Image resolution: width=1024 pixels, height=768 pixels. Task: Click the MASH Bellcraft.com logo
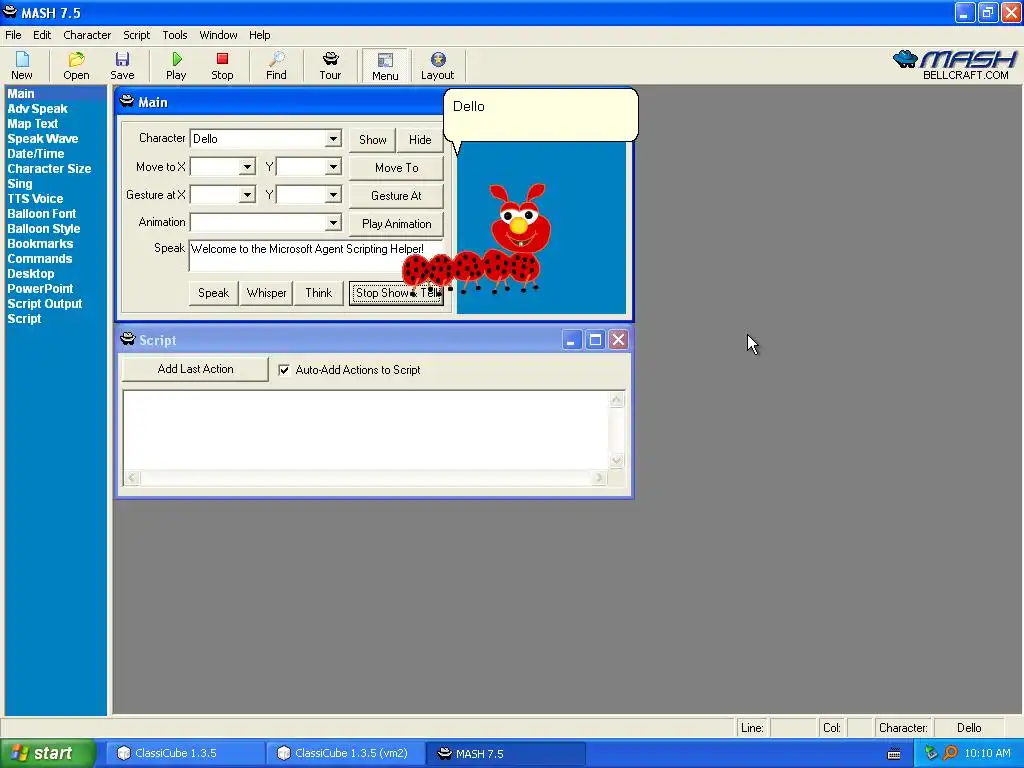tap(955, 65)
